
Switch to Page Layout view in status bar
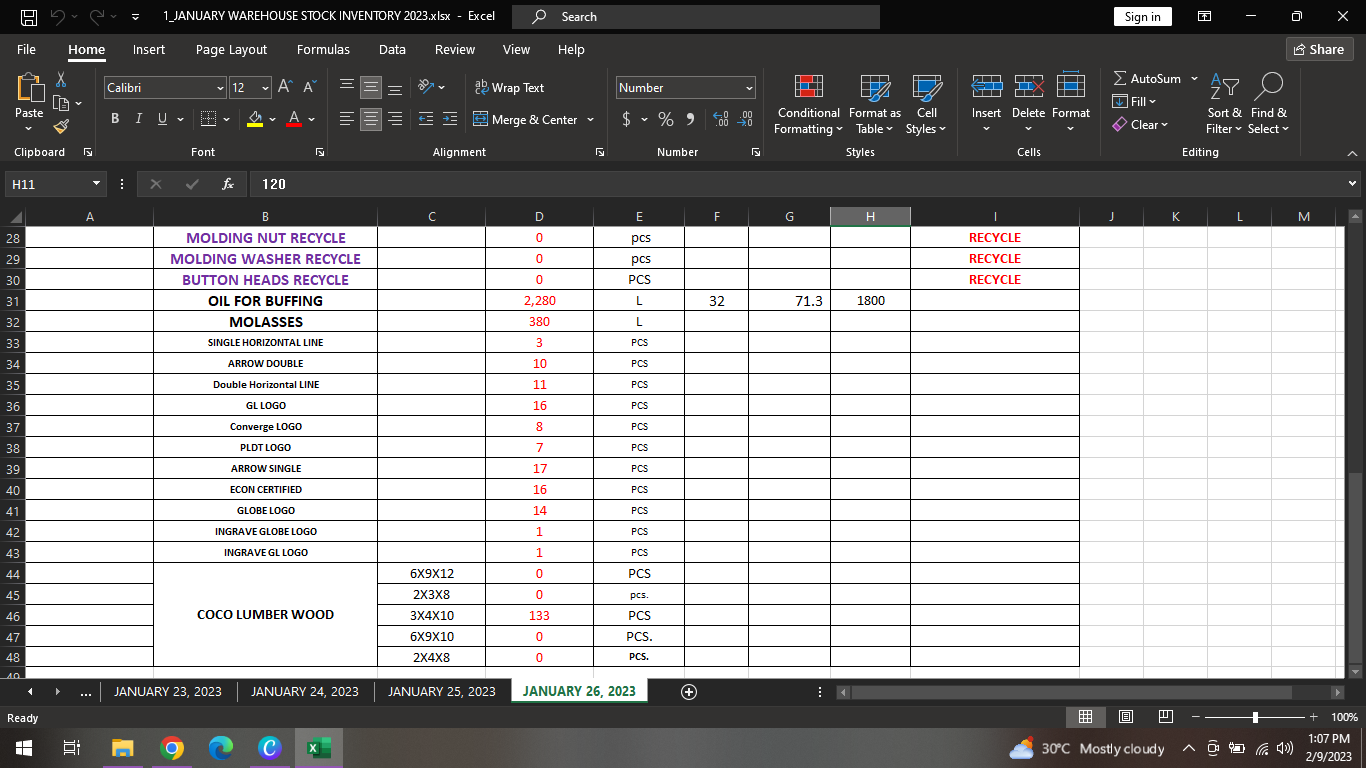pyautogui.click(x=1125, y=717)
